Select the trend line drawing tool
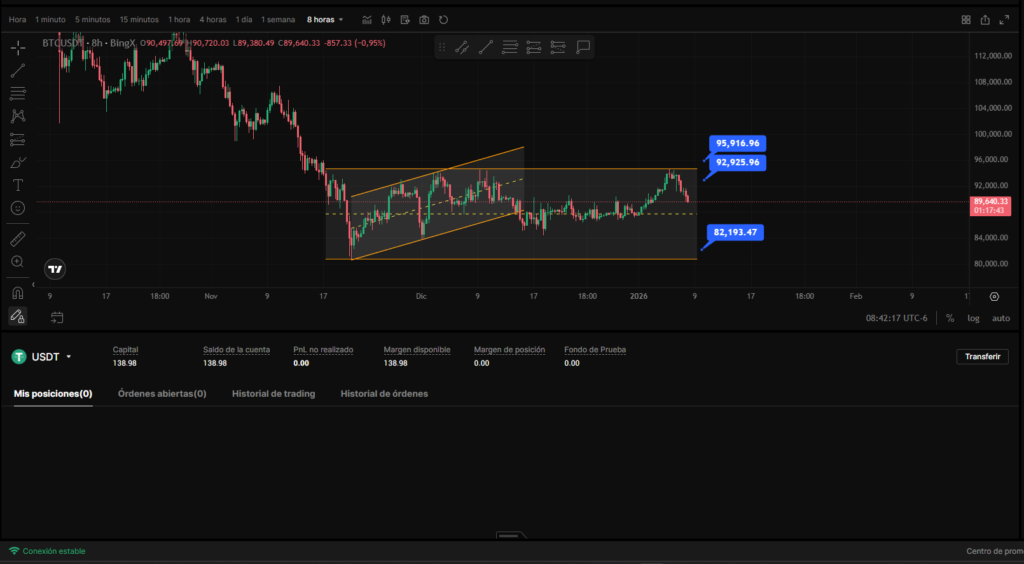The width and height of the screenshot is (1024, 564). (x=18, y=71)
